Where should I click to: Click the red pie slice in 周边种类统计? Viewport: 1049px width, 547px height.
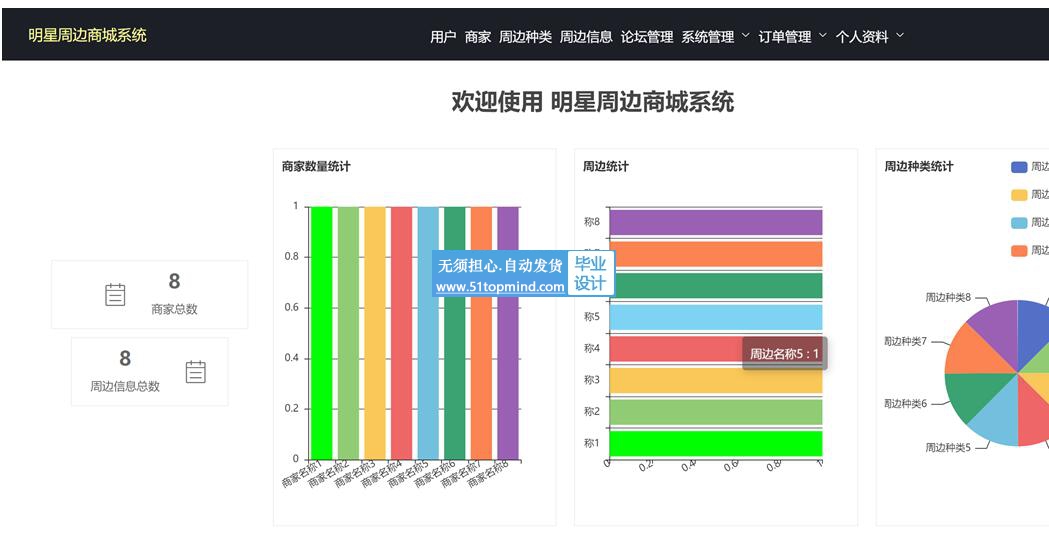[x=1034, y=418]
